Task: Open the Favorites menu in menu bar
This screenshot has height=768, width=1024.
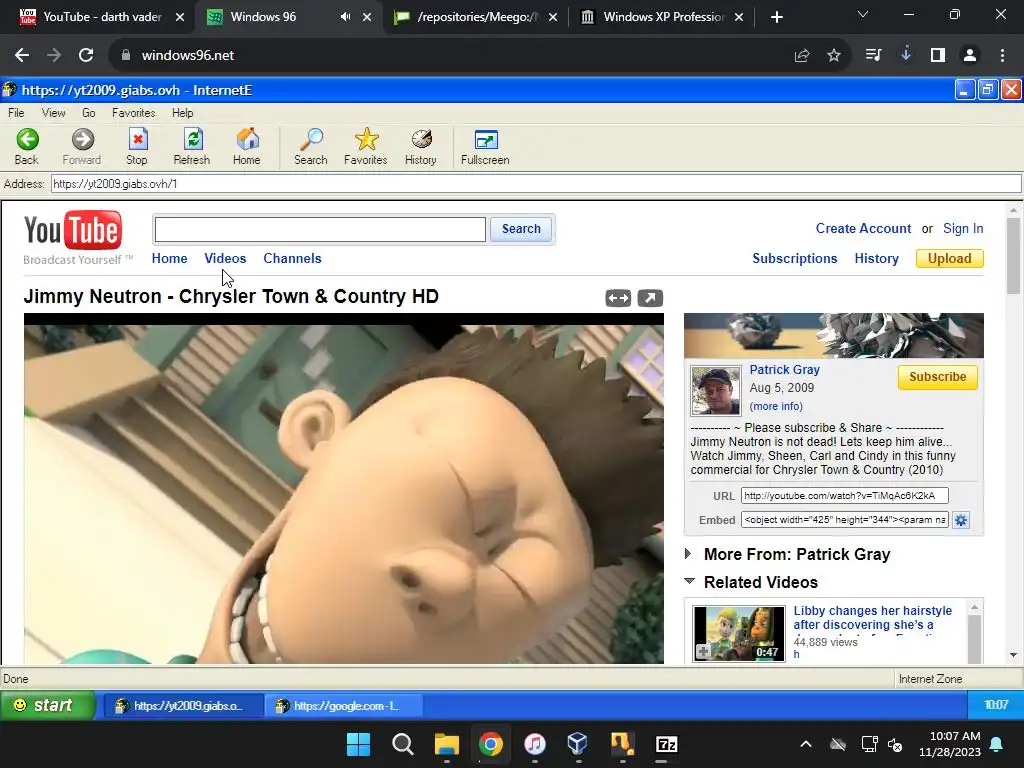Action: click(134, 113)
